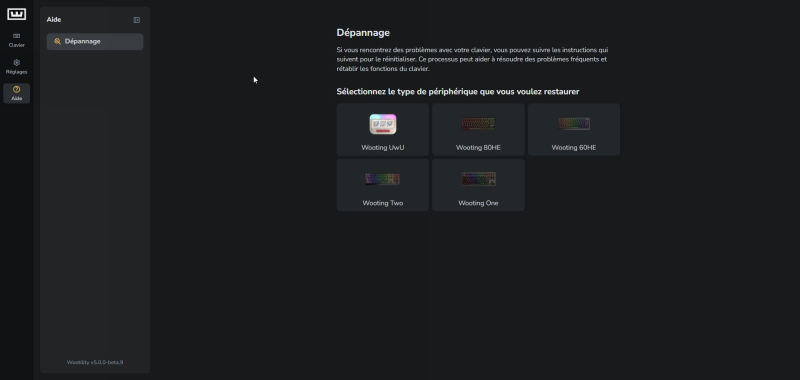Click the Wootility v5.0.0-beta version text
Image resolution: width=800 pixels, height=380 pixels.
95,362
